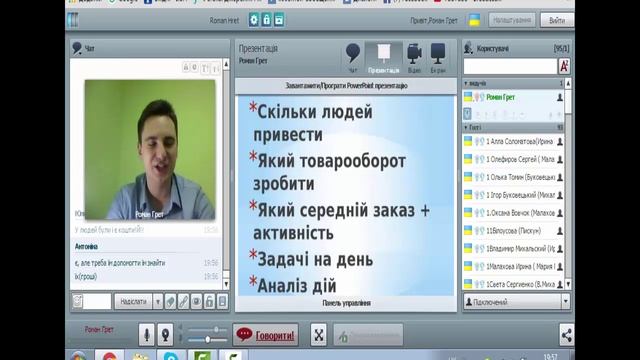This screenshot has width=640, height=360.
Task: Select user 1 Олефіров Сергей in guest list
Action: click(513, 160)
